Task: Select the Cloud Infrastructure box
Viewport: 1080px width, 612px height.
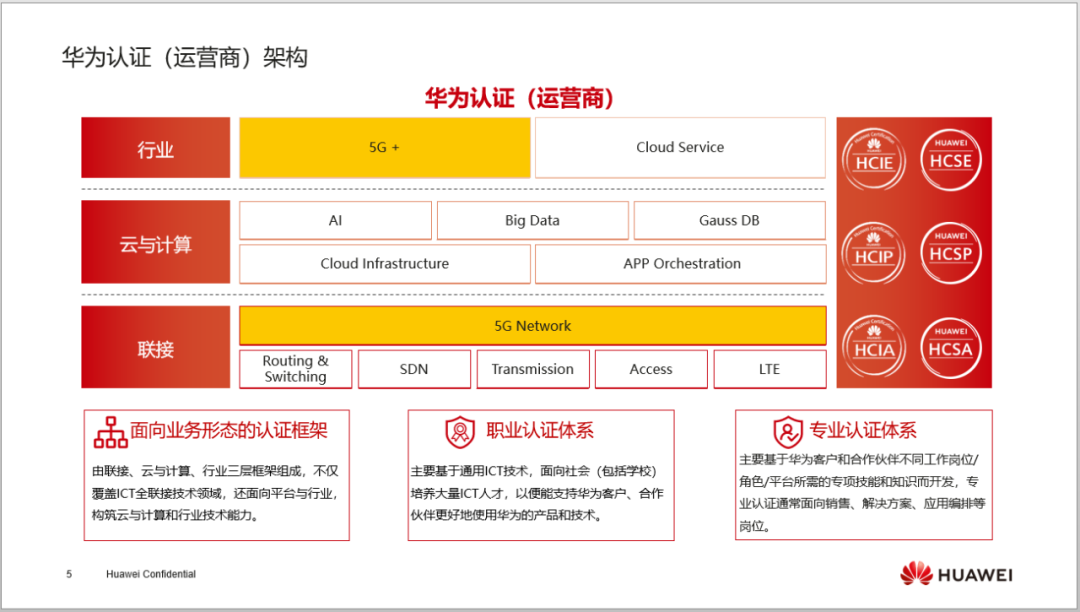Action: (384, 264)
